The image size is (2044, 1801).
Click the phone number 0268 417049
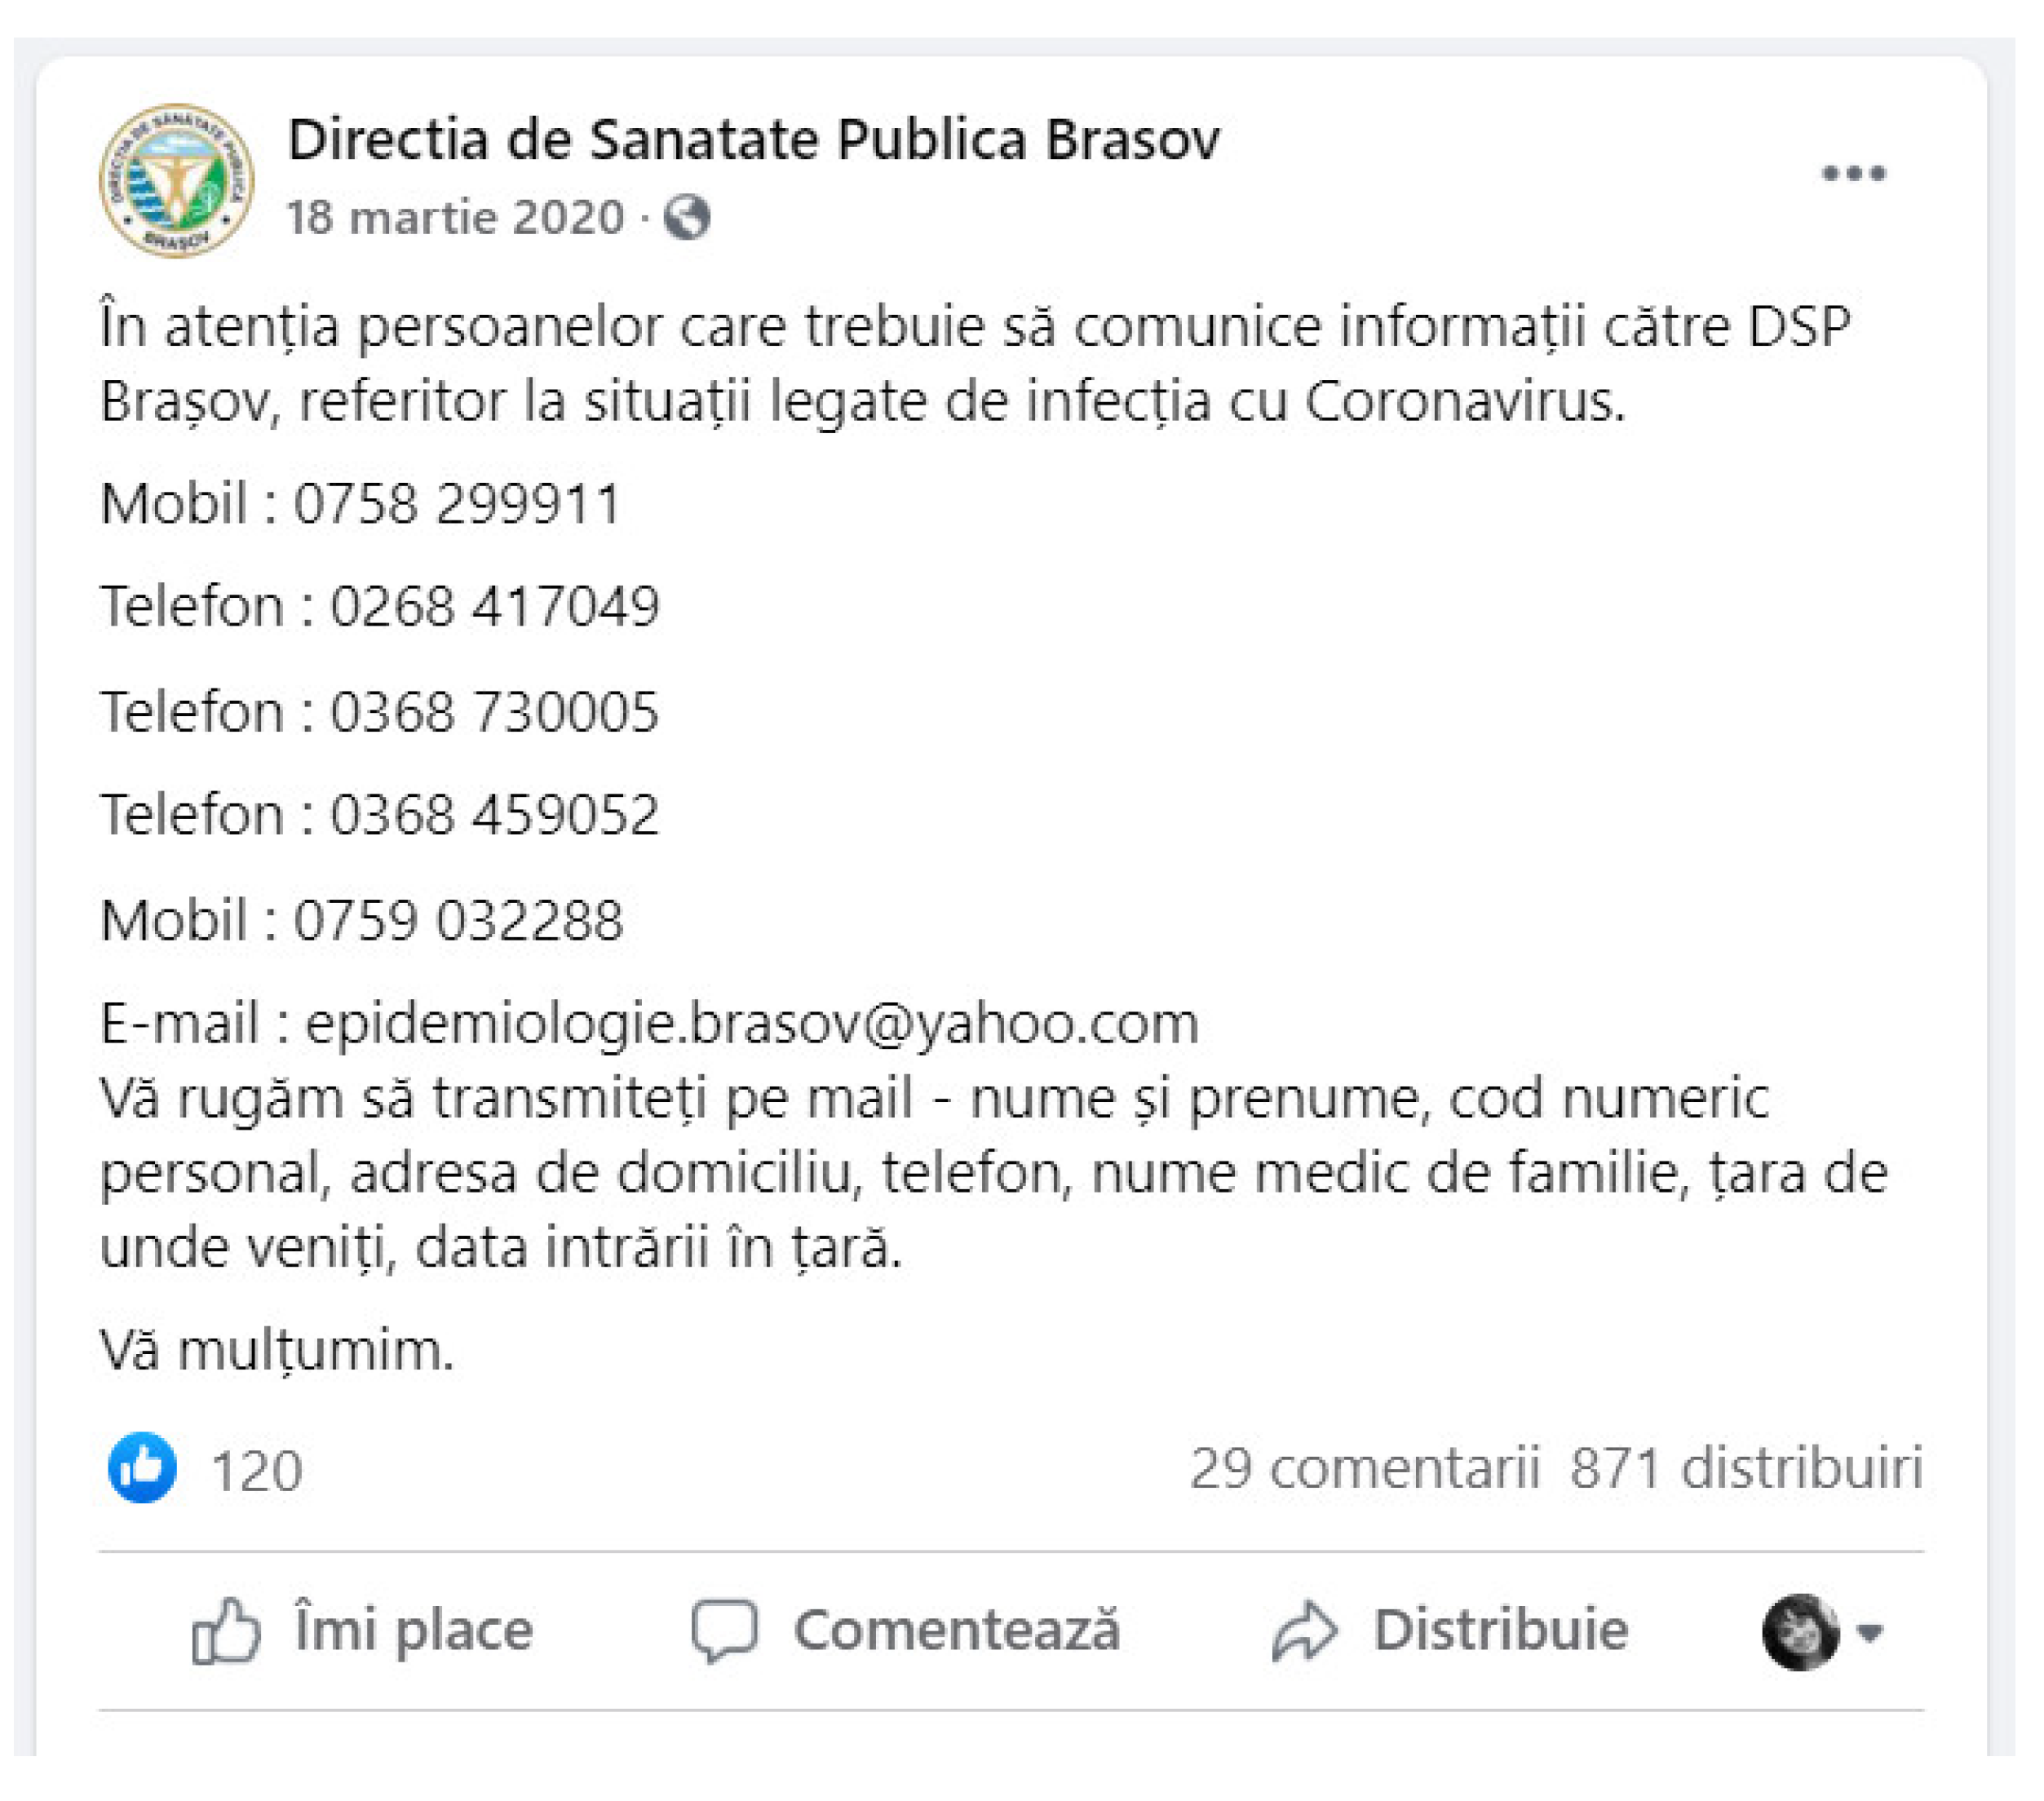click(x=494, y=606)
